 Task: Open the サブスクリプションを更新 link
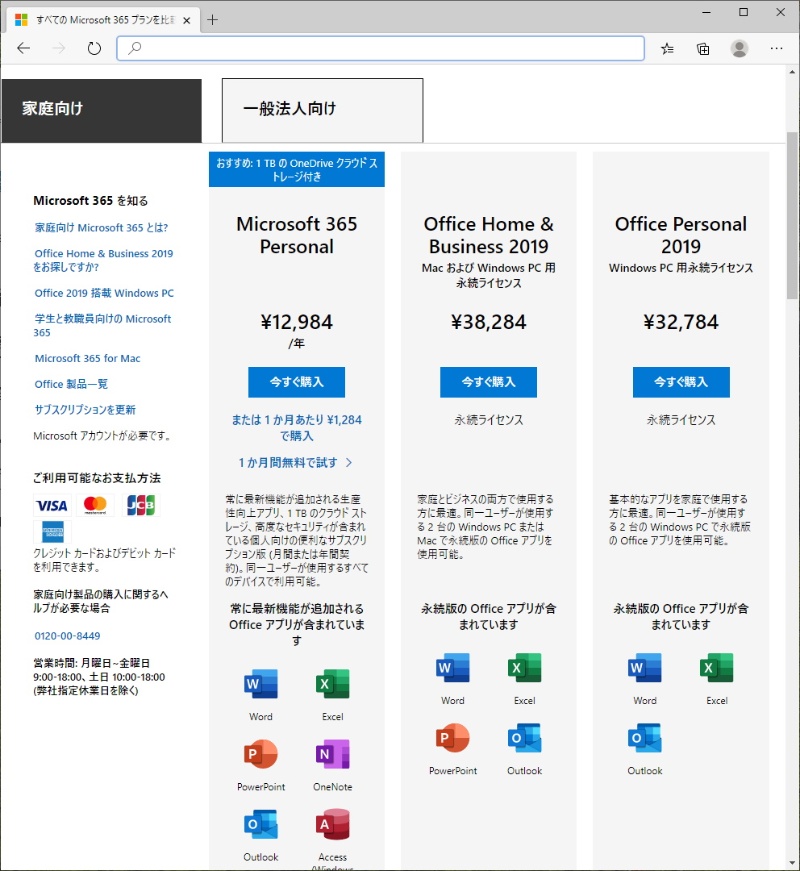click(x=85, y=410)
